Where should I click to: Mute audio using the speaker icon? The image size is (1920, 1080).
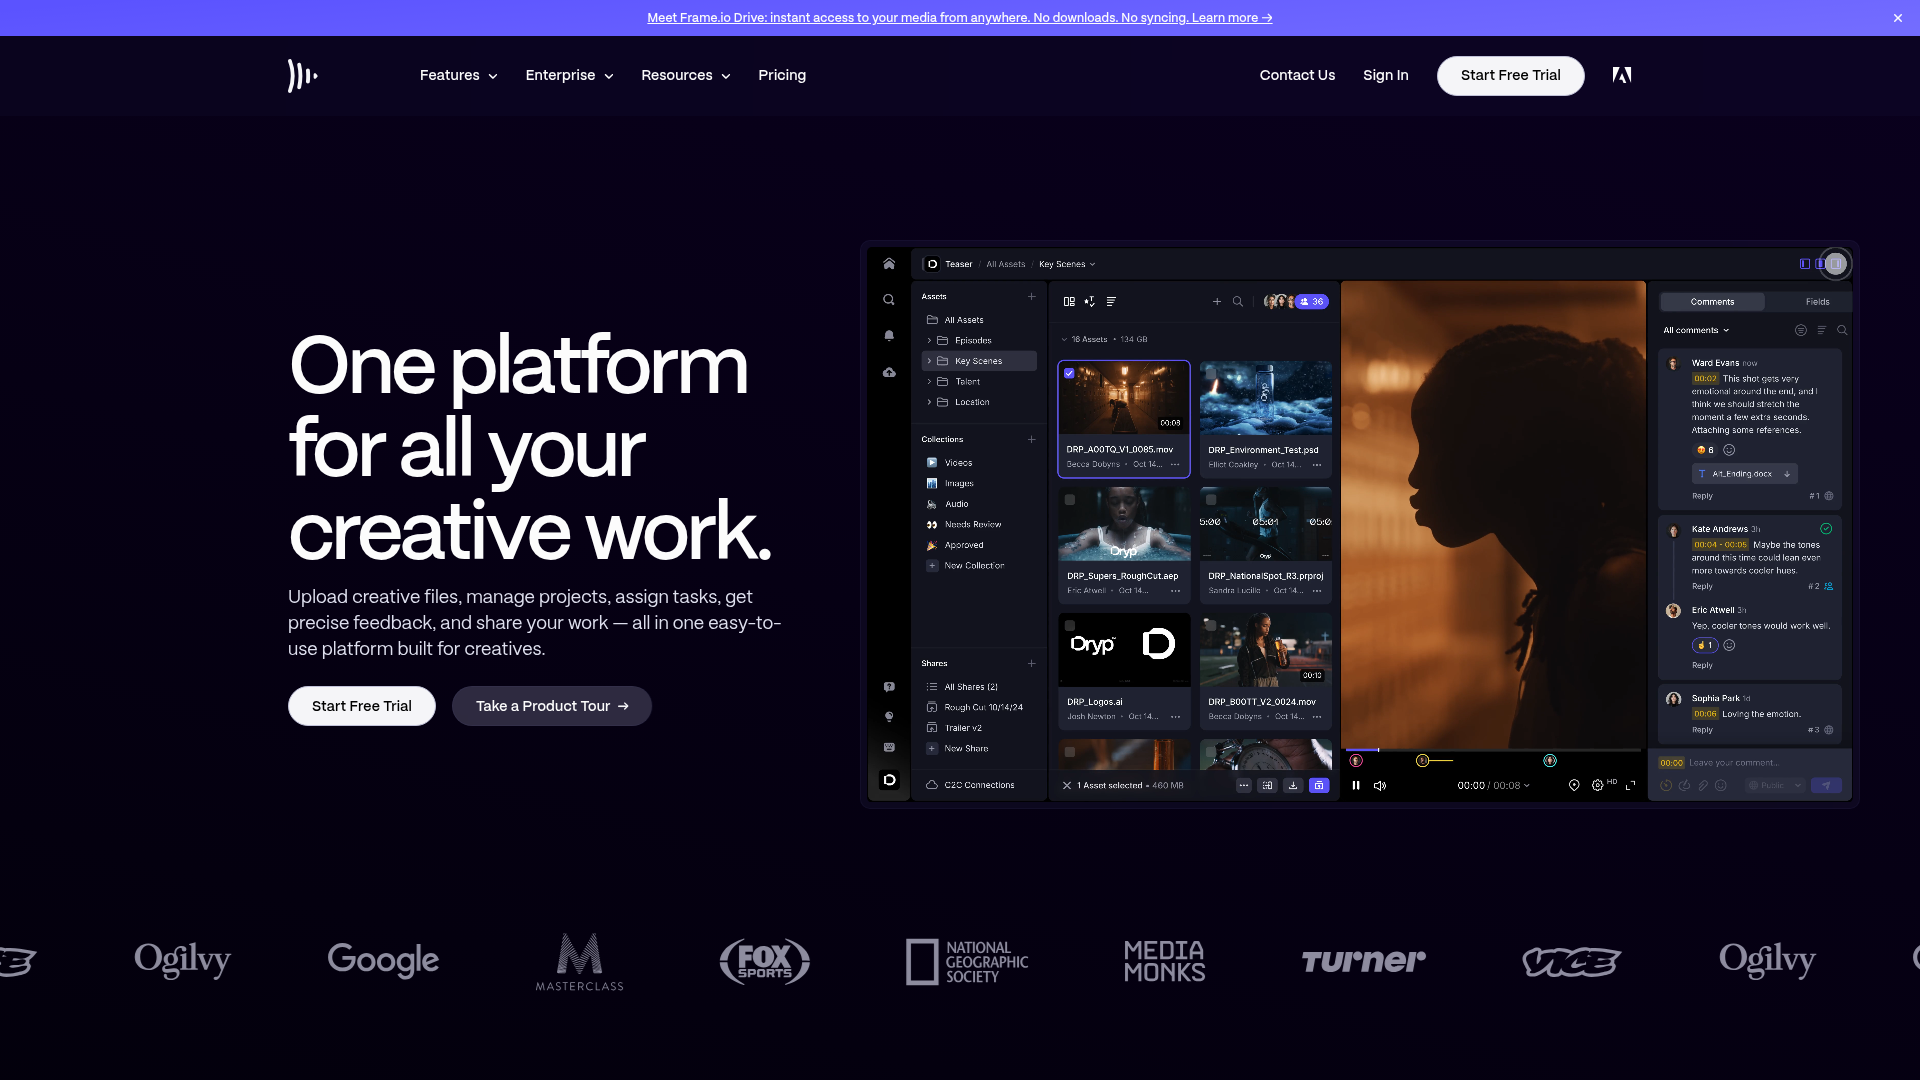click(x=1380, y=786)
